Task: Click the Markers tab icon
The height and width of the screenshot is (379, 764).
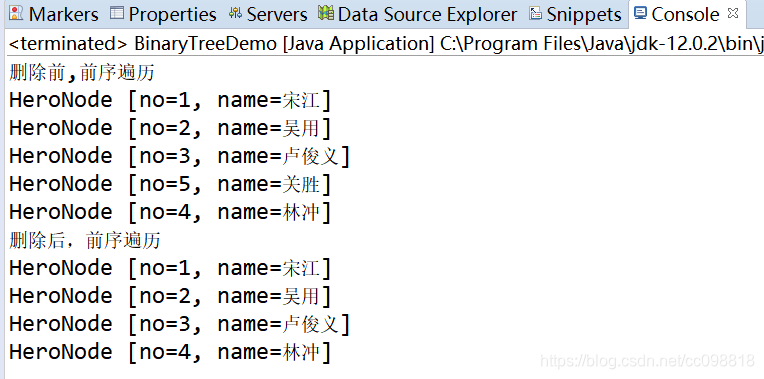Action: click(x=16, y=13)
